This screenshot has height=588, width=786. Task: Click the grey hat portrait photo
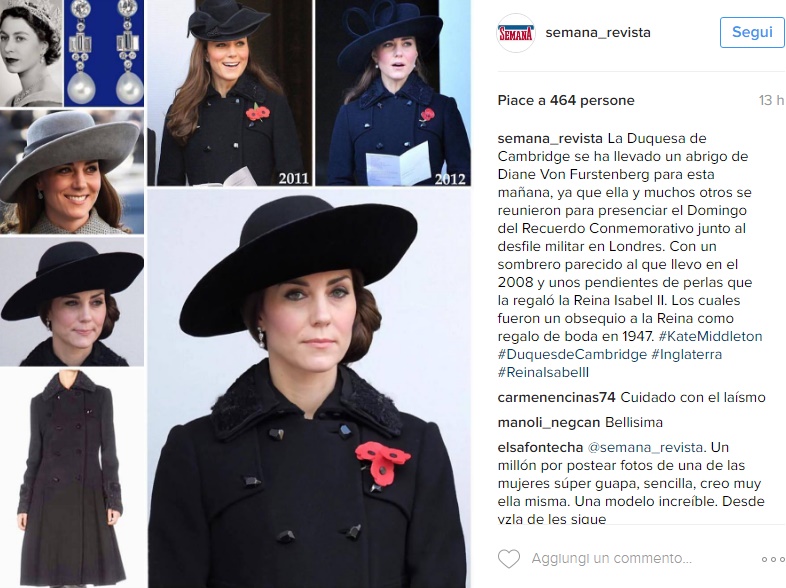72,171
